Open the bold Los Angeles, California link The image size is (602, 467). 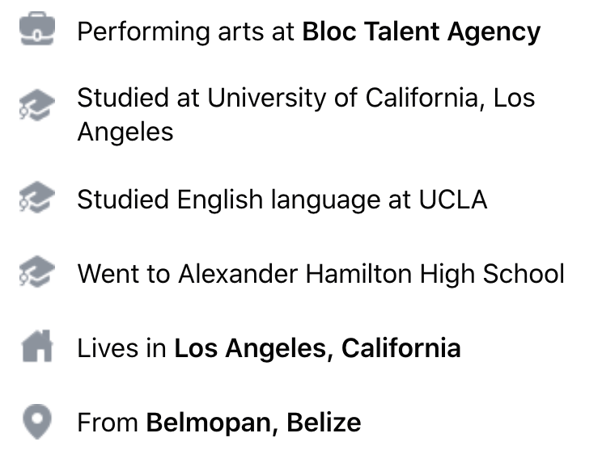(x=317, y=348)
